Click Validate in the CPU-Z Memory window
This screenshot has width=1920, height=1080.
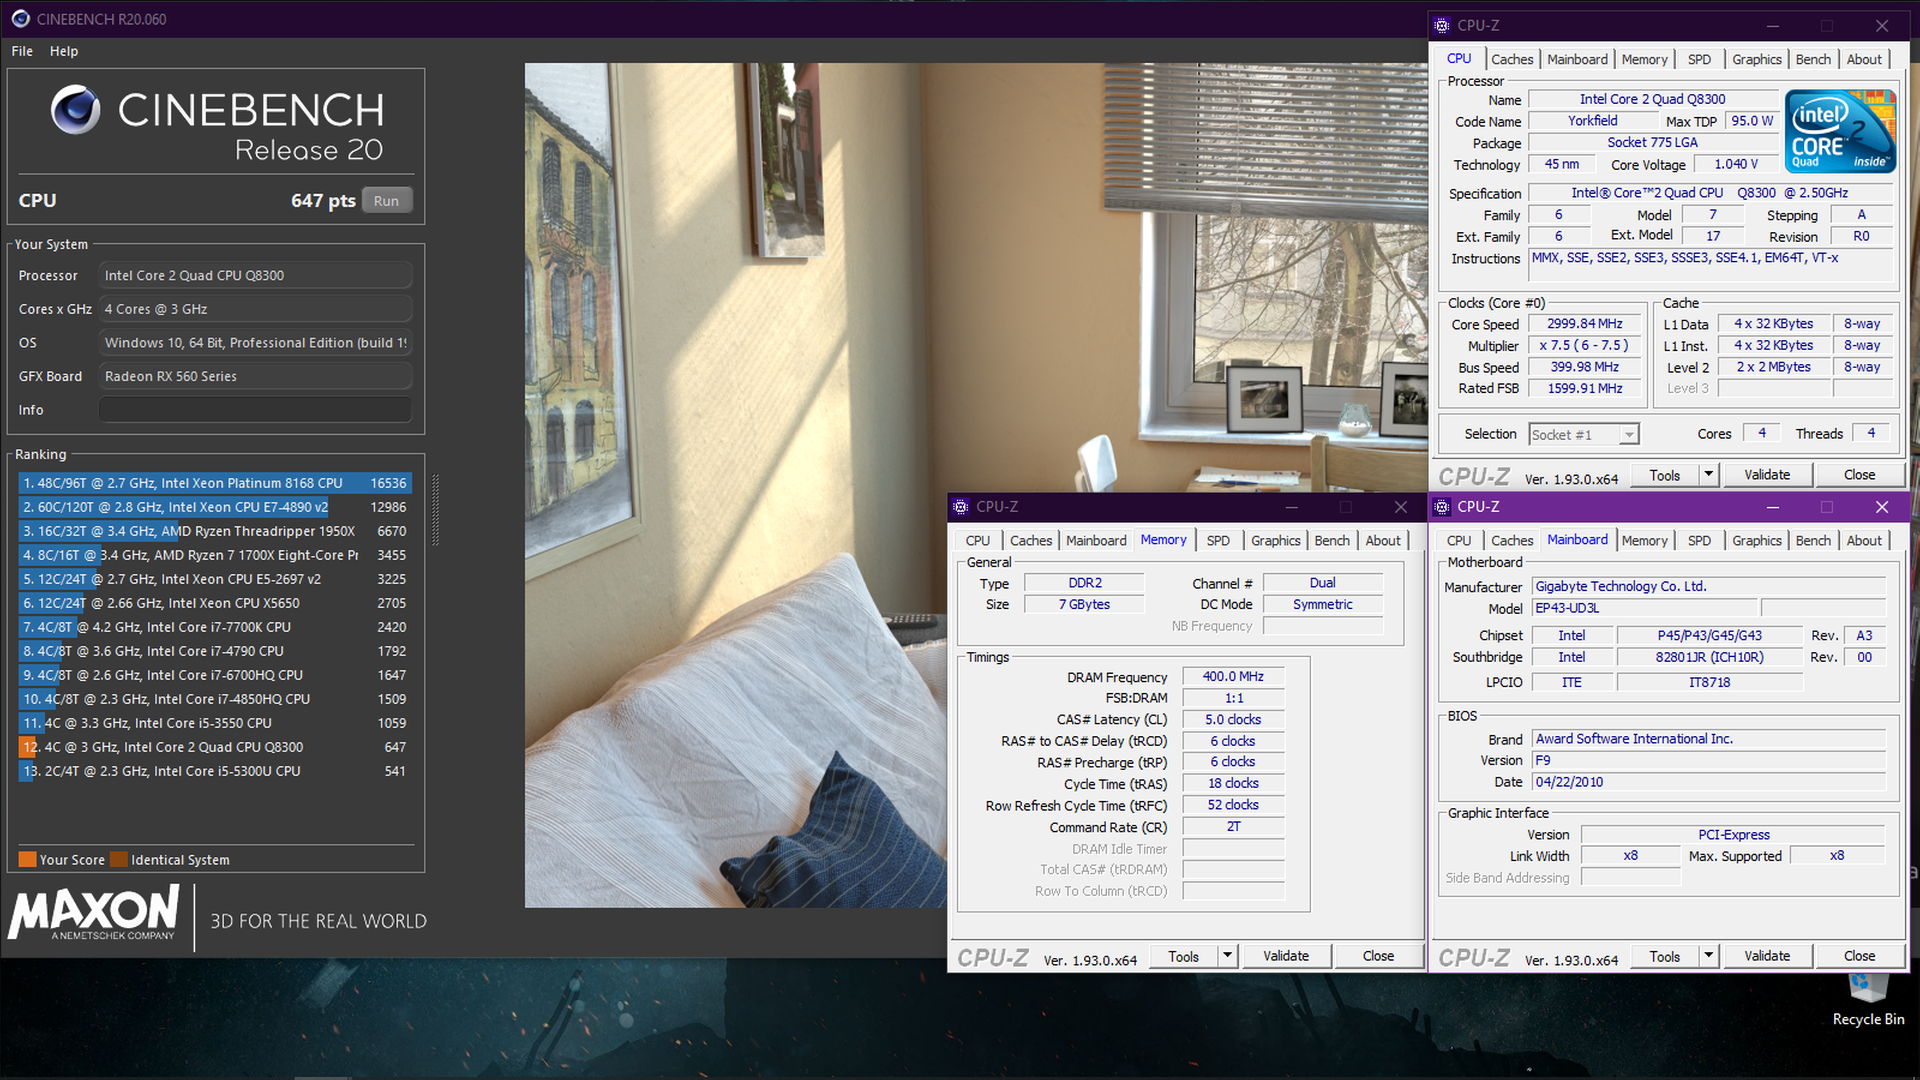click(x=1285, y=956)
